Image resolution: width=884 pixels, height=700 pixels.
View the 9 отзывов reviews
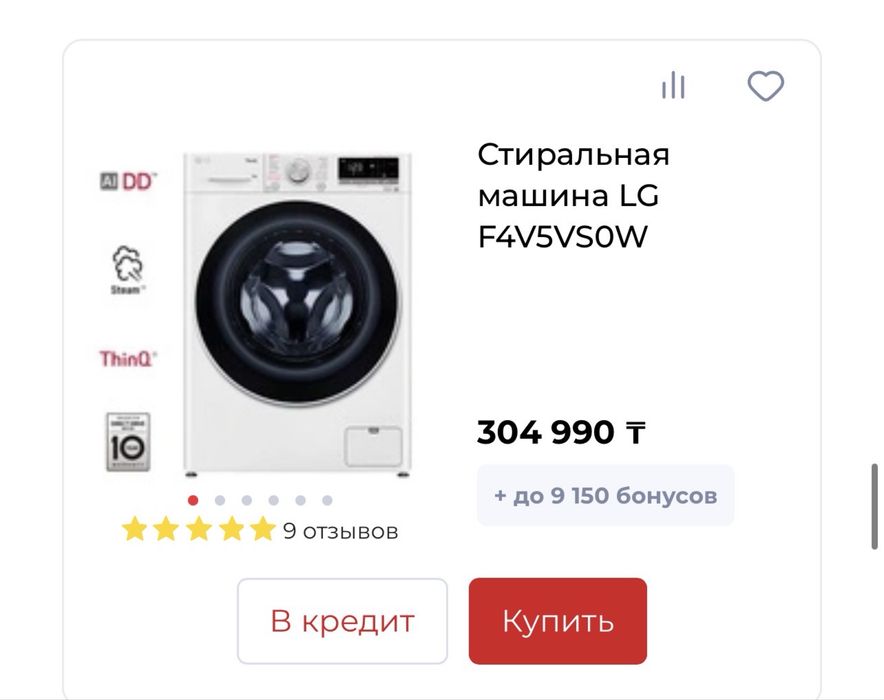[x=341, y=531]
